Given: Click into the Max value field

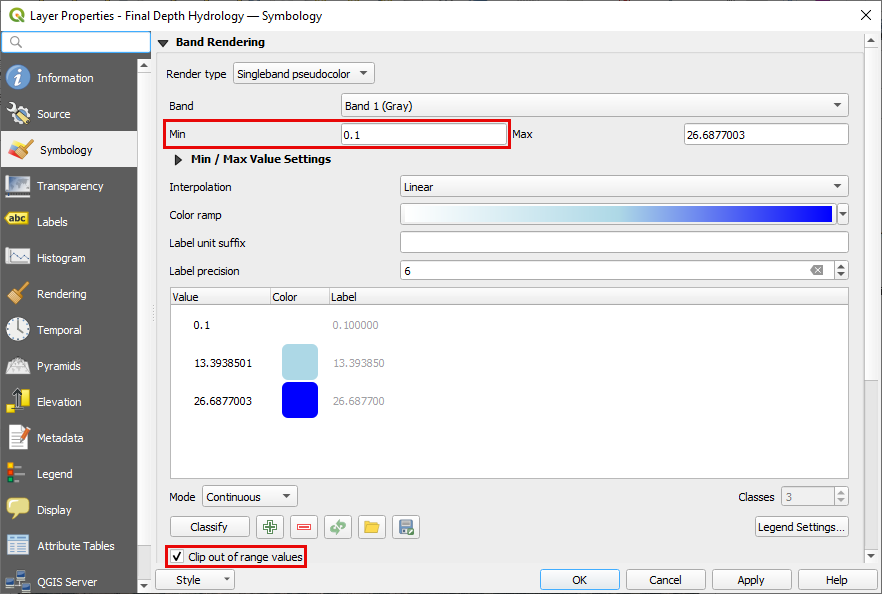Looking at the screenshot, I should [765, 135].
